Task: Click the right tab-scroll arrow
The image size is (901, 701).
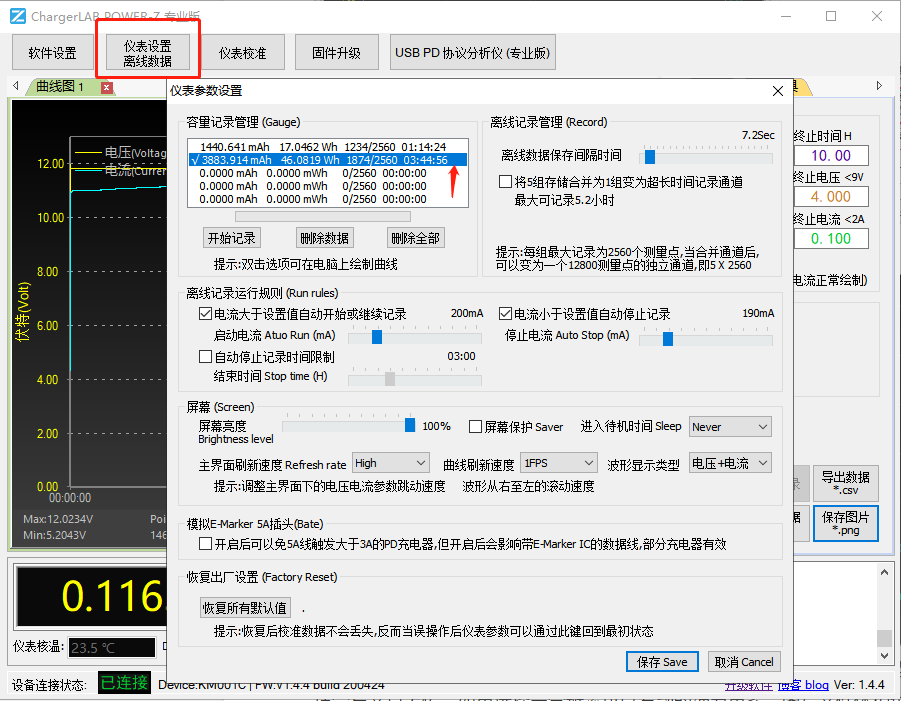Action: coord(880,86)
